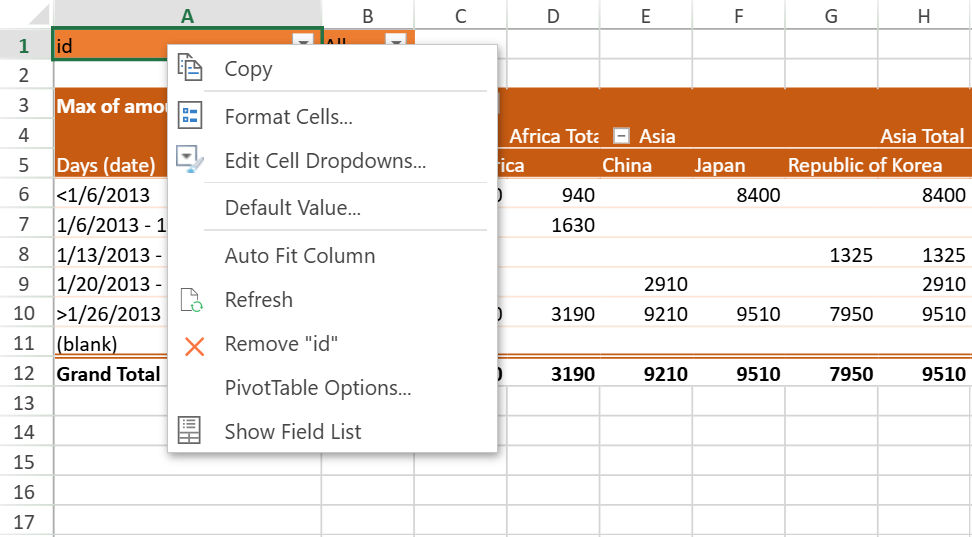Select column H header
The image size is (972, 537).
click(924, 15)
